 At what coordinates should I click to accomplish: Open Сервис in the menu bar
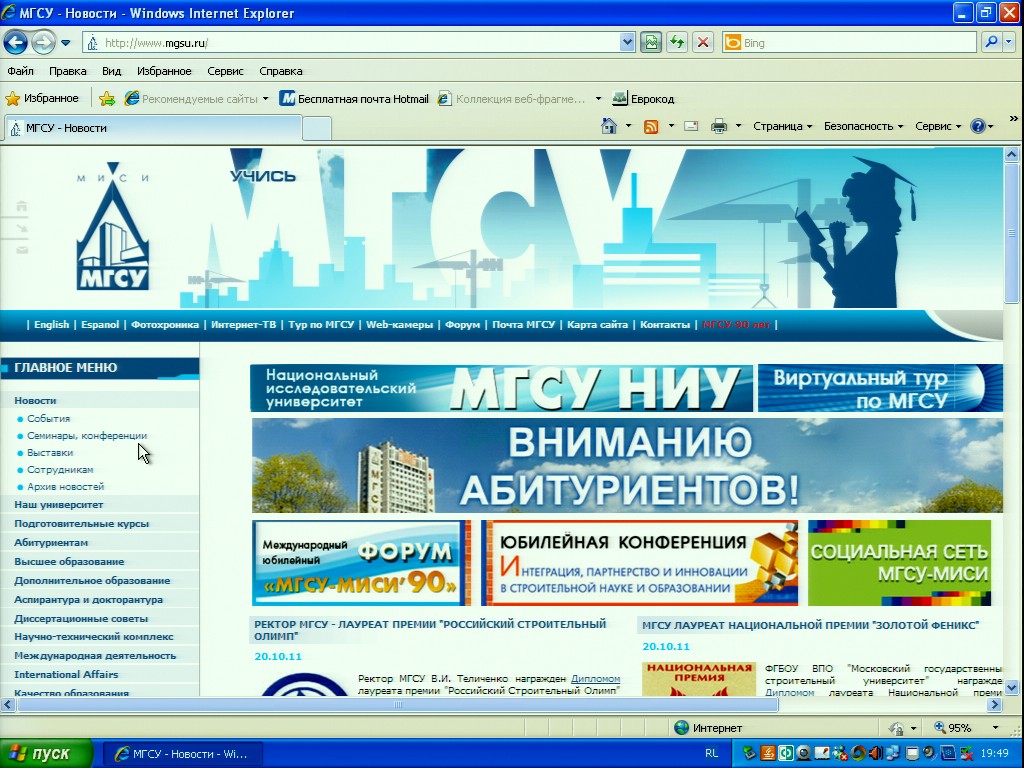[x=225, y=71]
